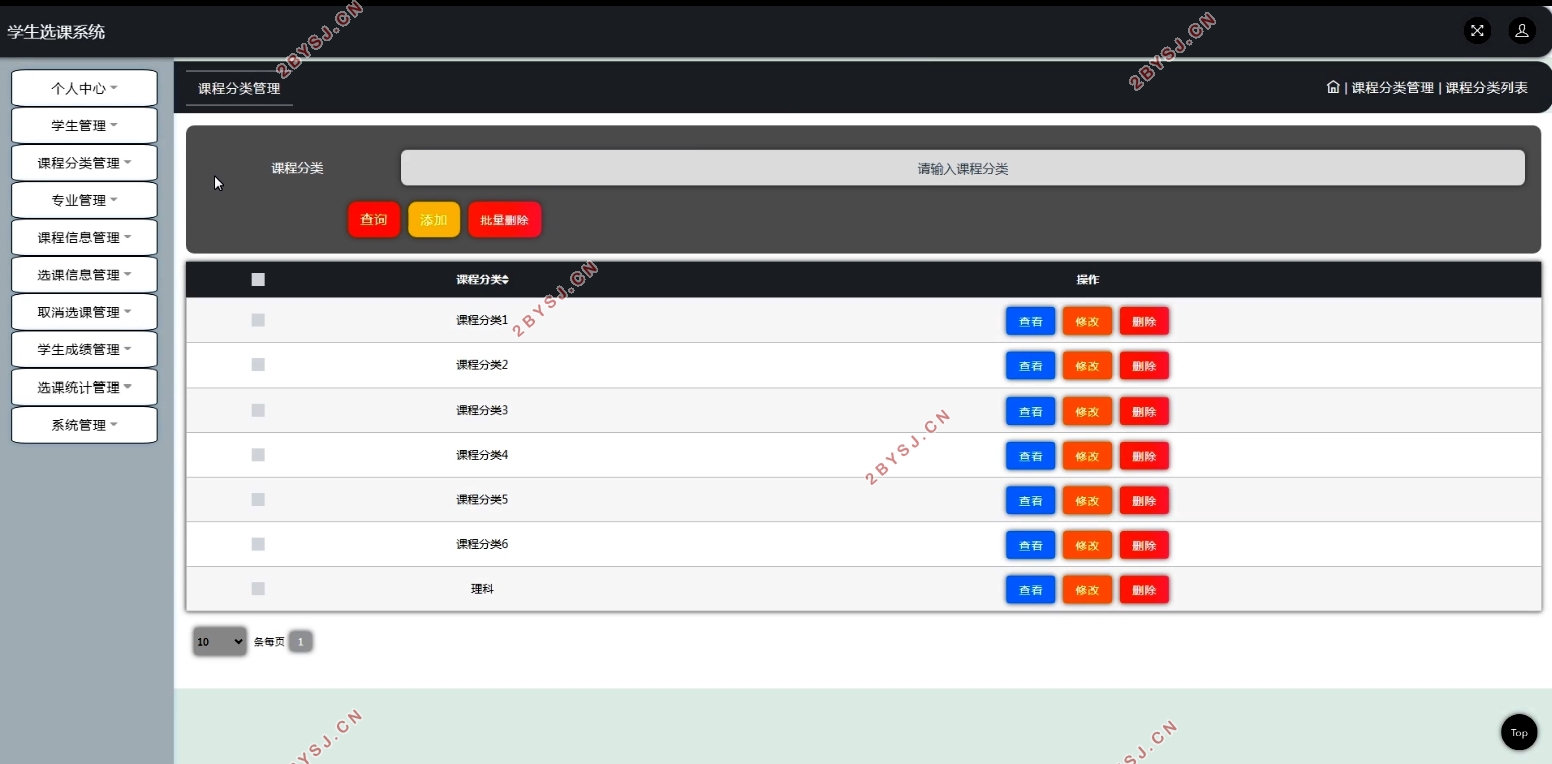
Task: Edit 课程分类6 with 修改 button
Action: coord(1087,545)
